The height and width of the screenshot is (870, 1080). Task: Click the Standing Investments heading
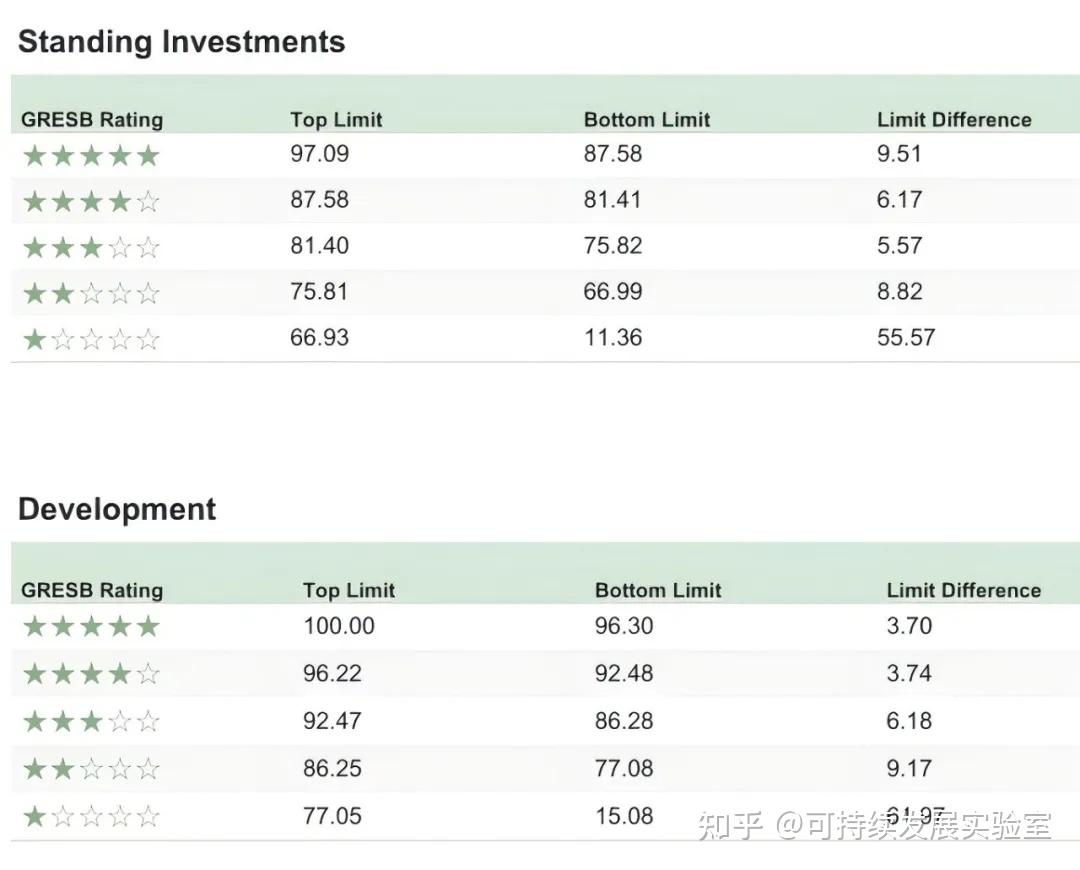182,42
